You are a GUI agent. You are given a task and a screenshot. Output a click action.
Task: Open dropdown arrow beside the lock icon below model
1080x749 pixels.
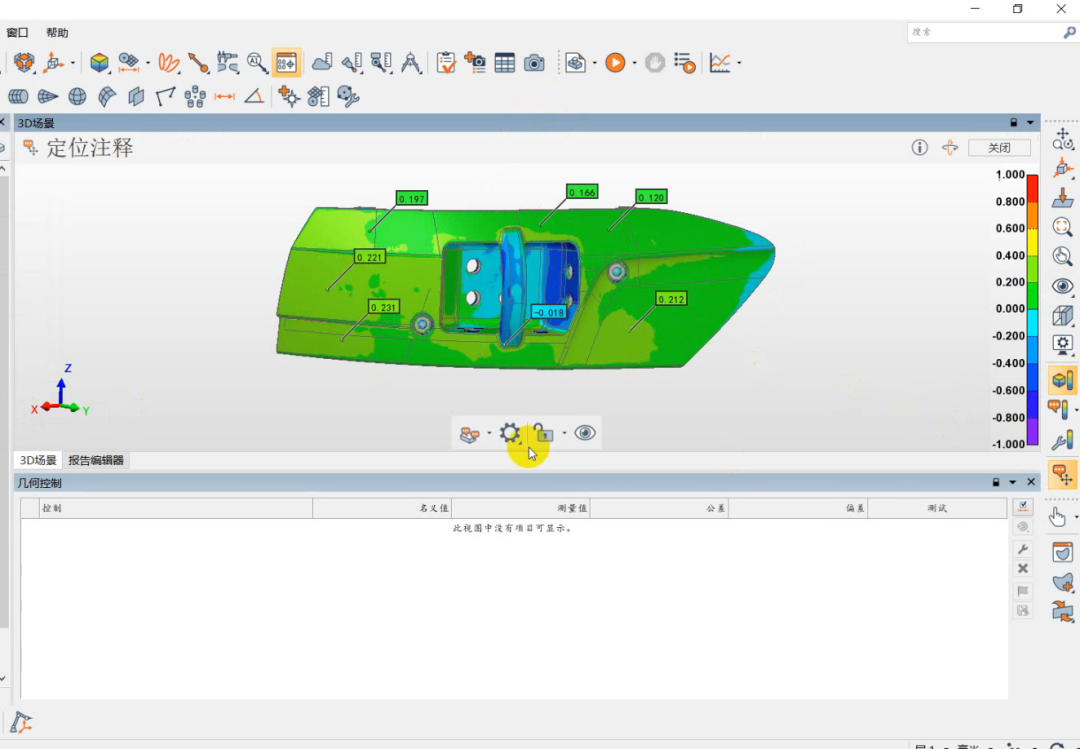point(564,434)
